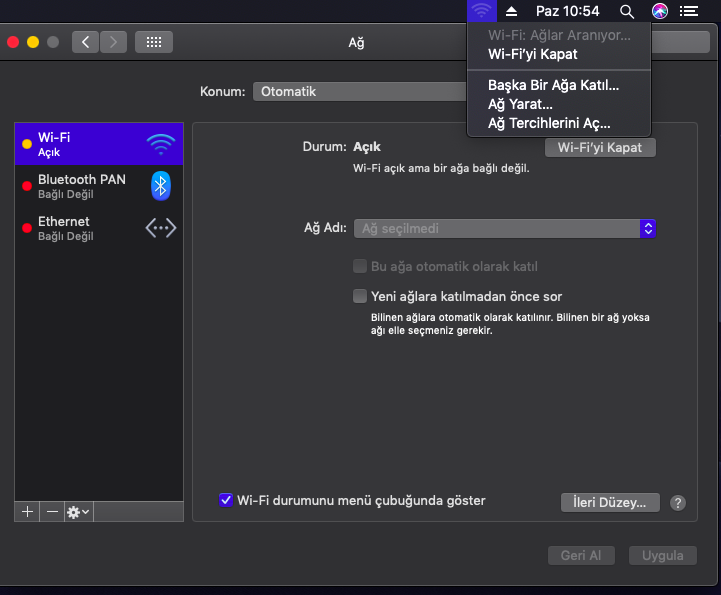This screenshot has width=721, height=595.
Task: Click the Wi-Fi icon in the menu bar
Action: [481, 11]
